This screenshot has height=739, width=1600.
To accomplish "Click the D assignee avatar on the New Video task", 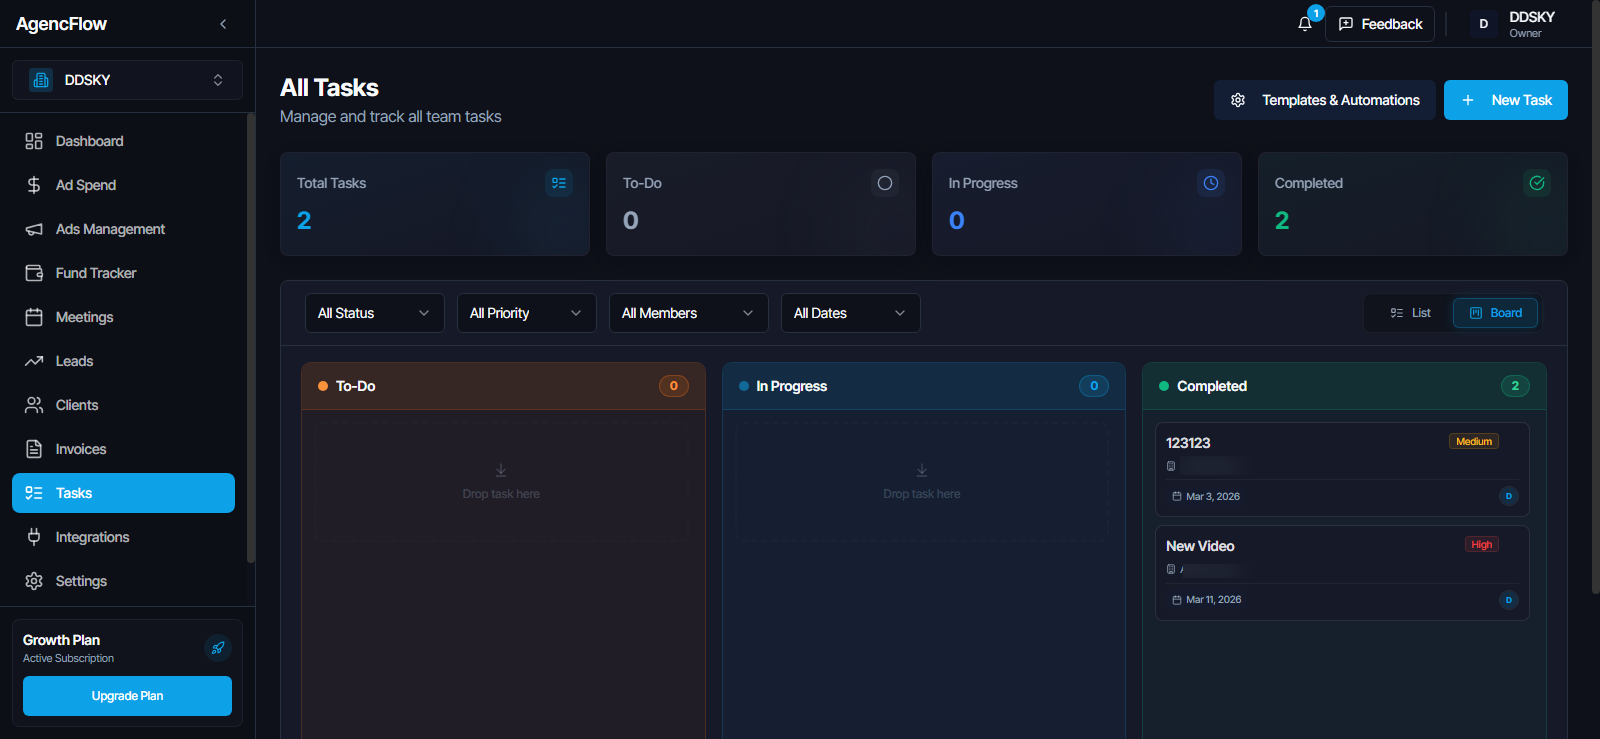I will click(x=1509, y=600).
